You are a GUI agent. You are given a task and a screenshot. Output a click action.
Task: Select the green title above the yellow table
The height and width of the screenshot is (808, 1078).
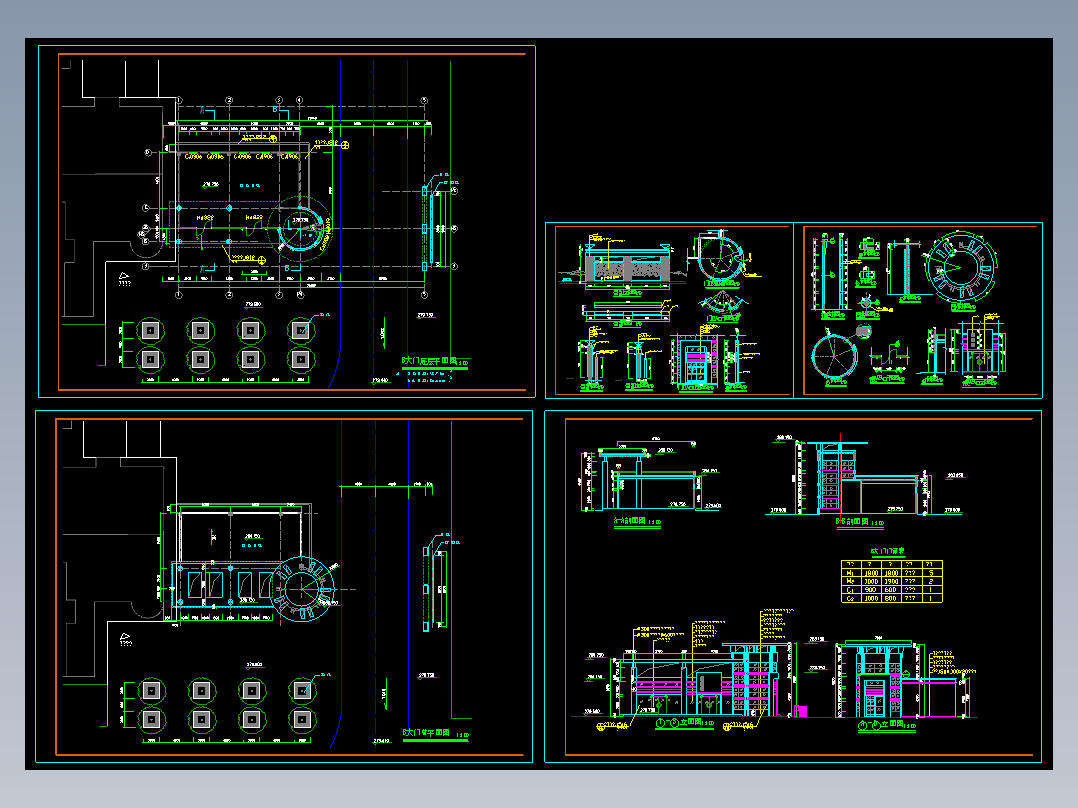[888, 552]
